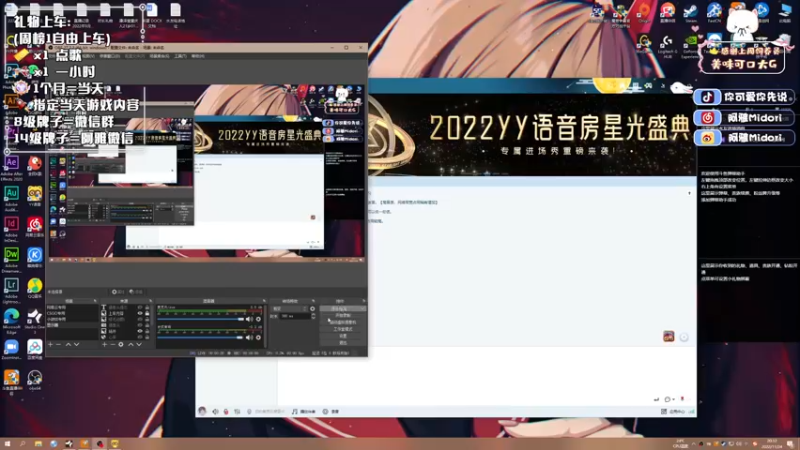Adjust second mixer channel volume slider
The height and width of the screenshot is (450, 800).
click(x=201, y=337)
